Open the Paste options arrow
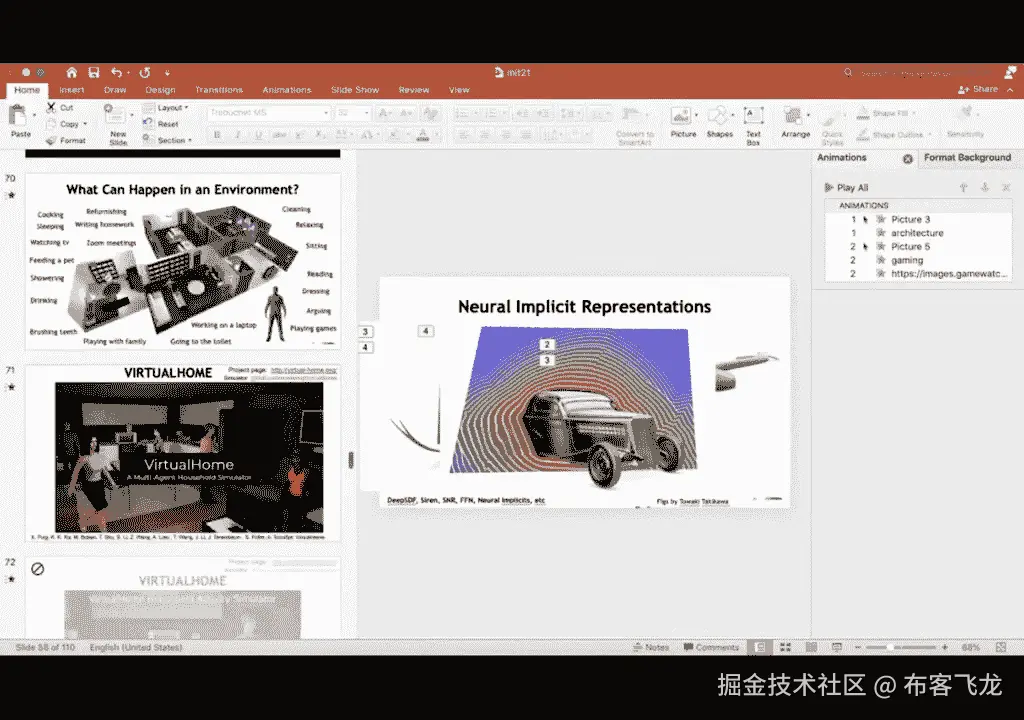The image size is (1024, 720). pos(35,116)
